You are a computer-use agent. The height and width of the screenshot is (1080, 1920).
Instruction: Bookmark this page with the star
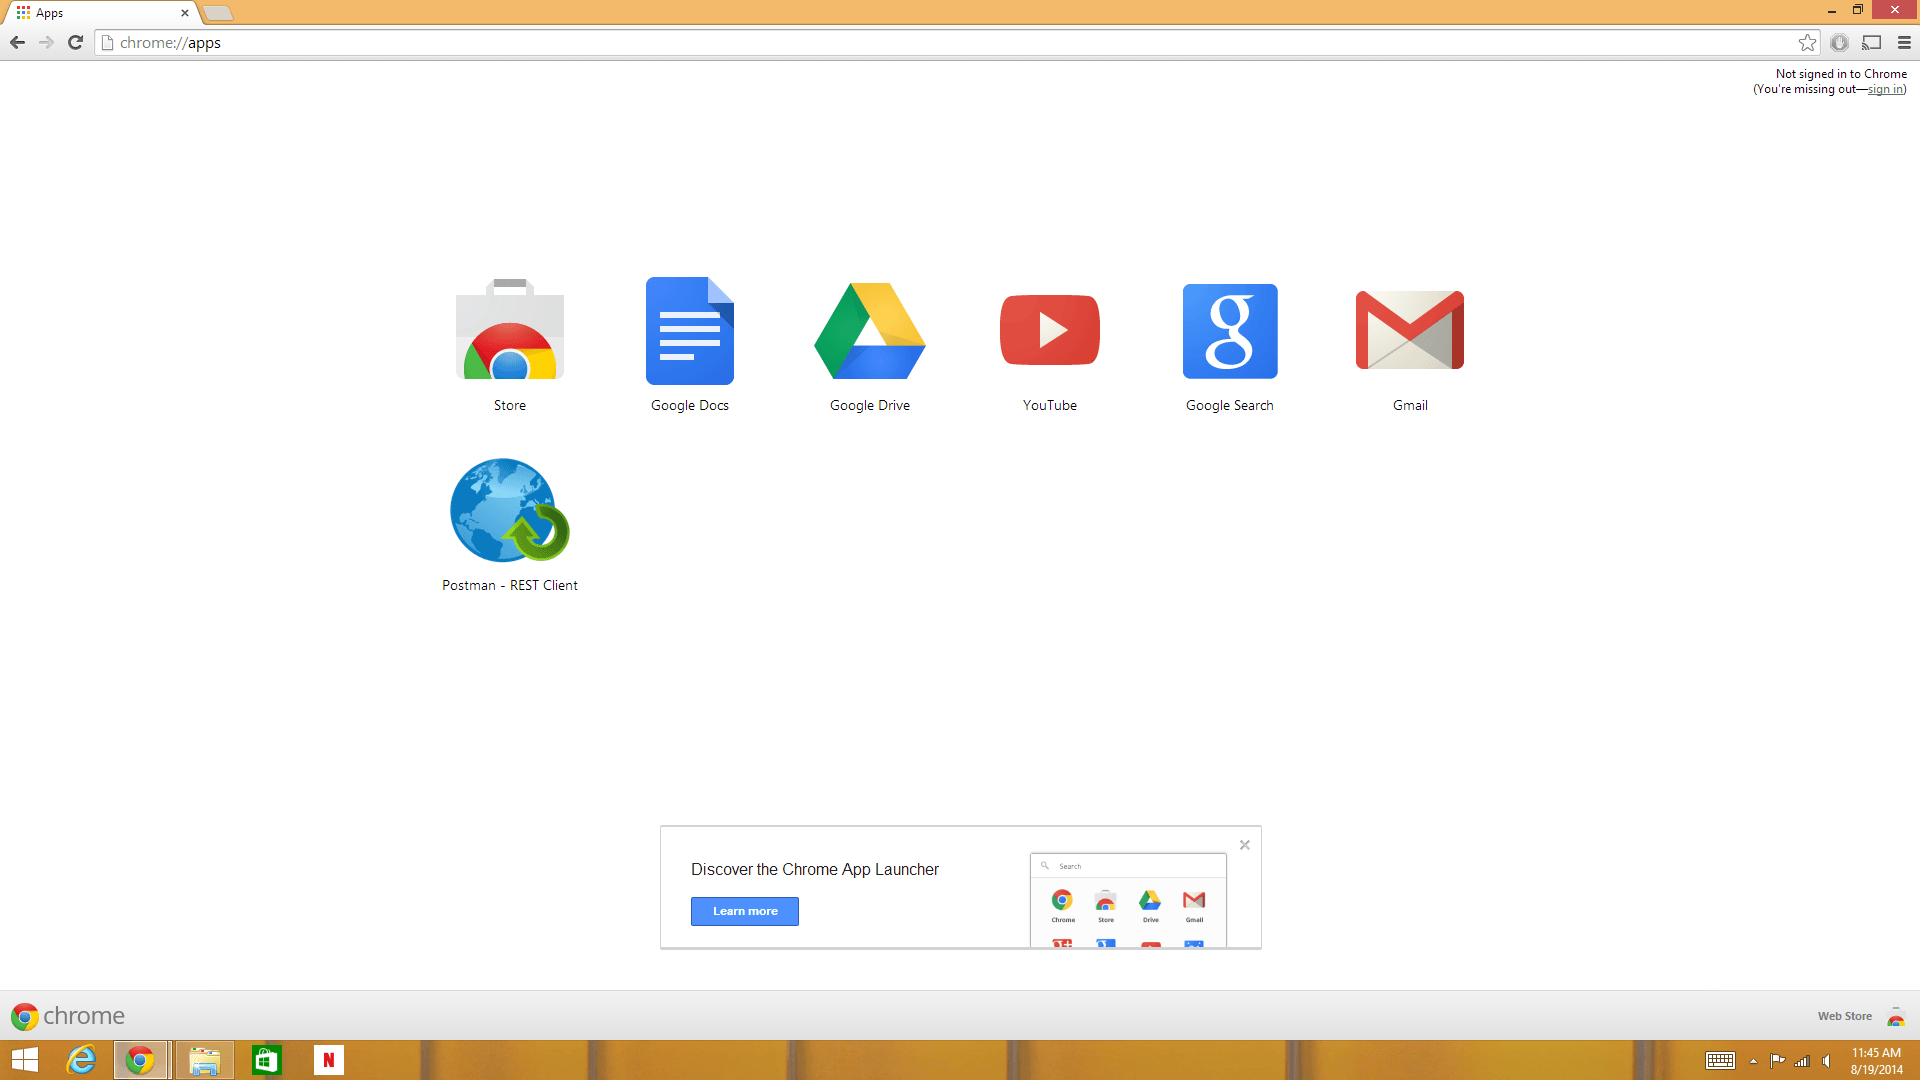[1807, 42]
